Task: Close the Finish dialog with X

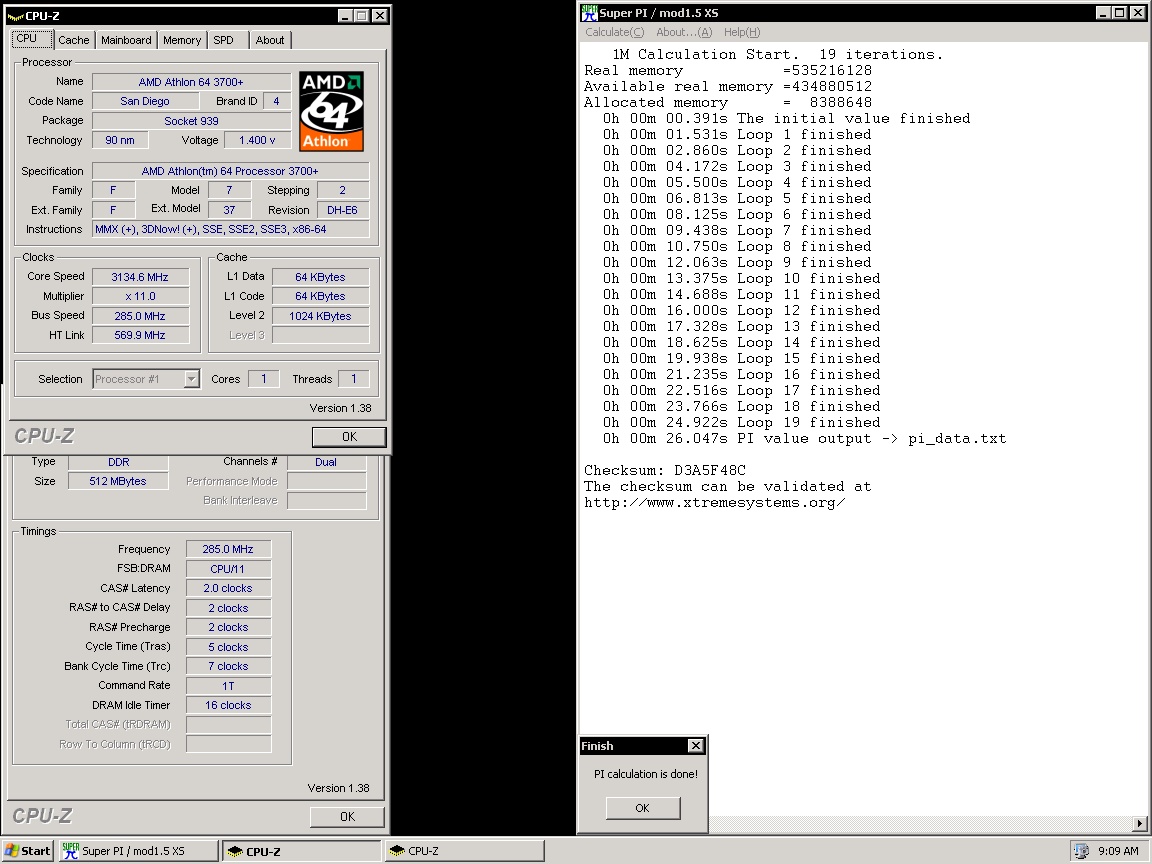Action: pos(695,746)
